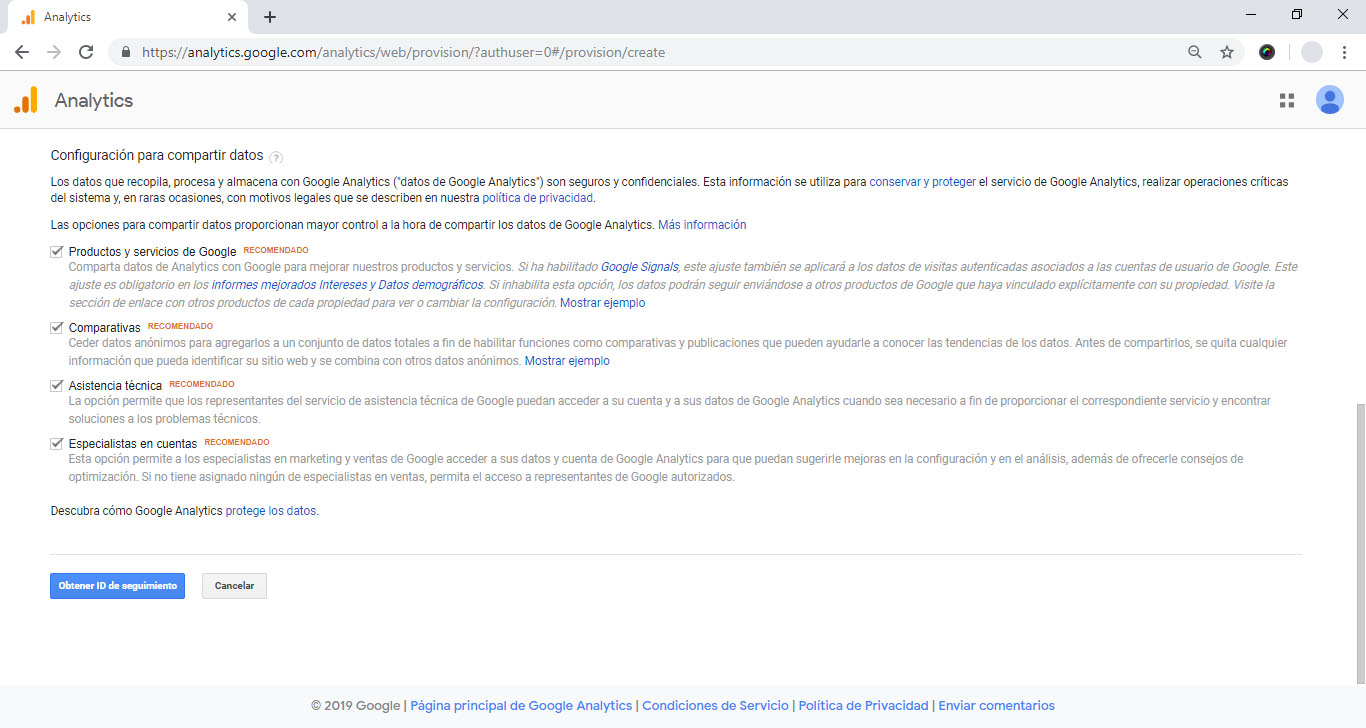Reload the page with the refresh icon

(x=86, y=52)
